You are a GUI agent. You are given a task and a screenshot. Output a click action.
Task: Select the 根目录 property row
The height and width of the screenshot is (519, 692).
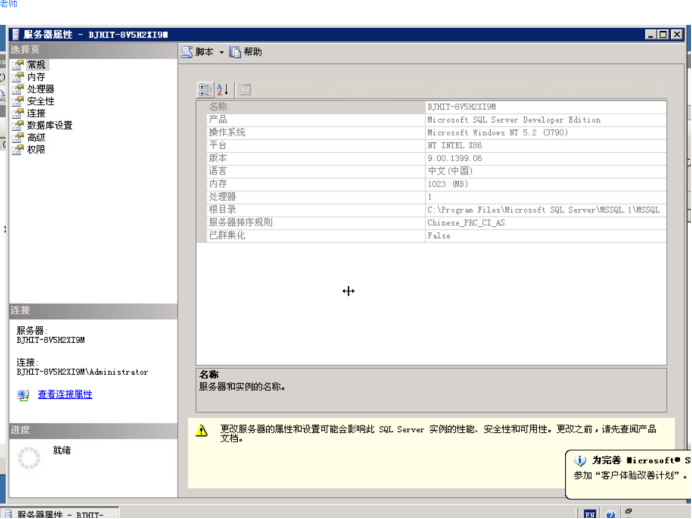pos(431,210)
